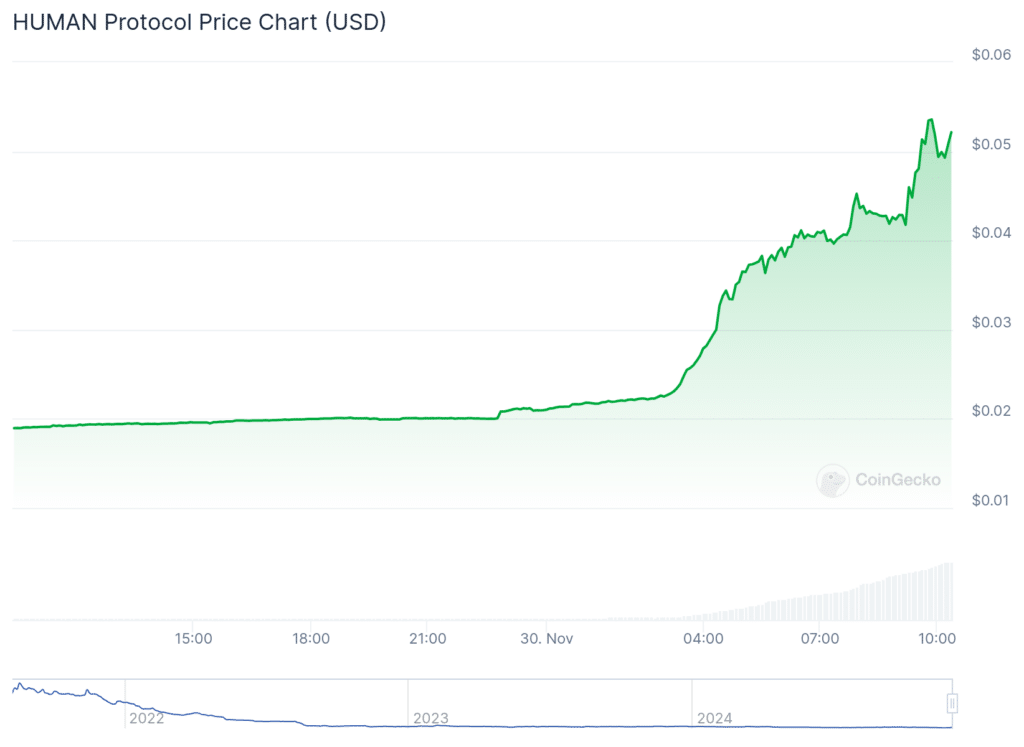Click the $0.05 price axis label
1024x747 pixels.
(x=991, y=144)
